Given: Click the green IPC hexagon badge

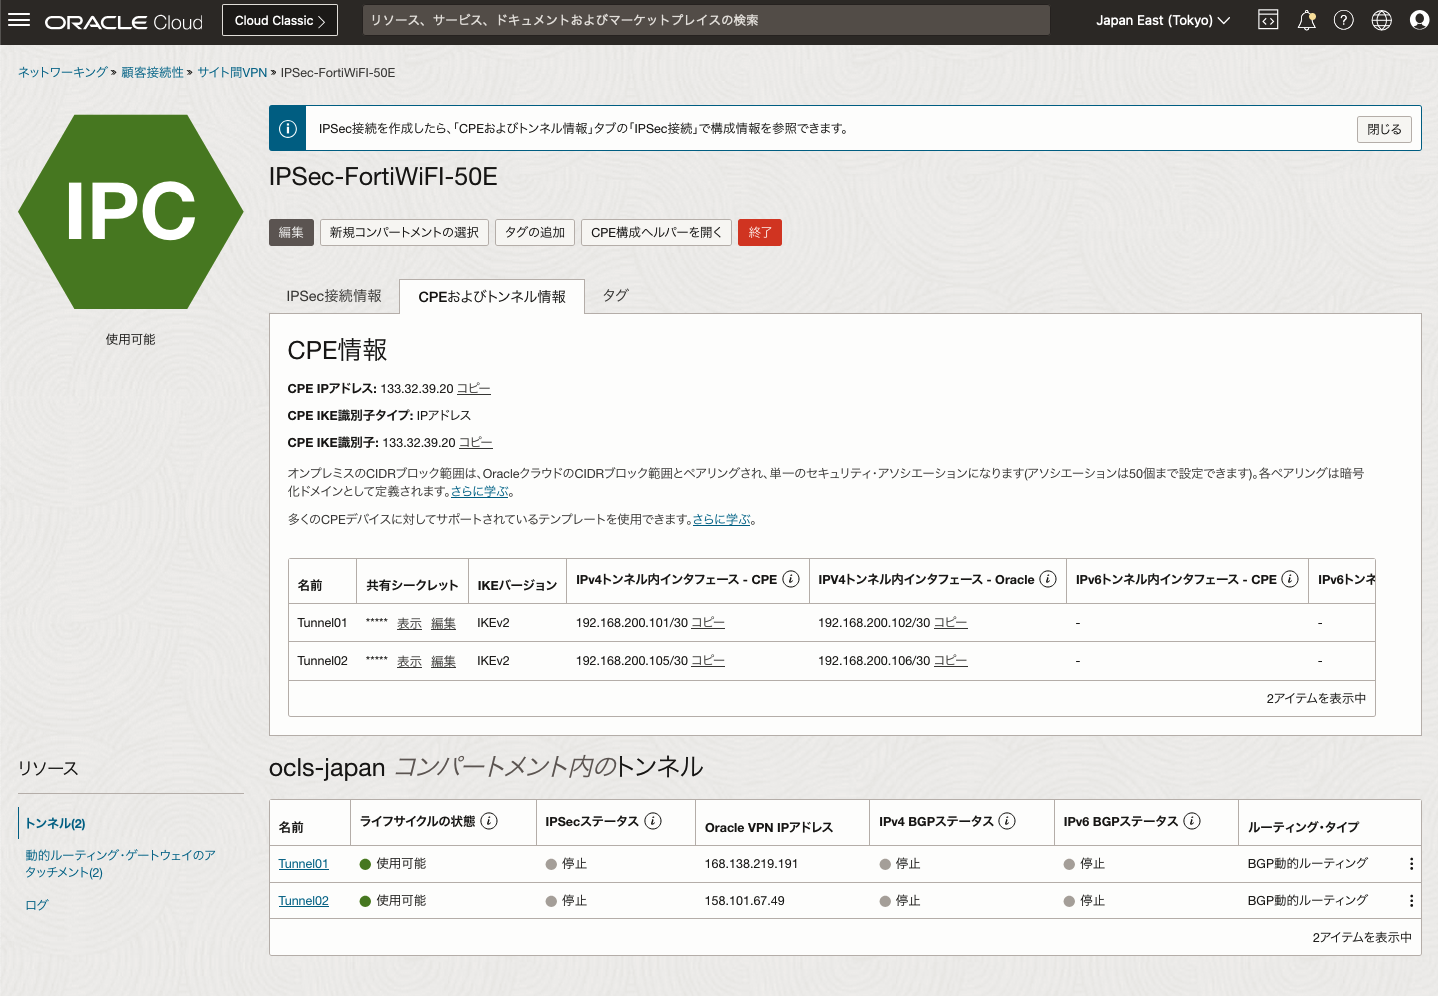Looking at the screenshot, I should coord(131,211).
